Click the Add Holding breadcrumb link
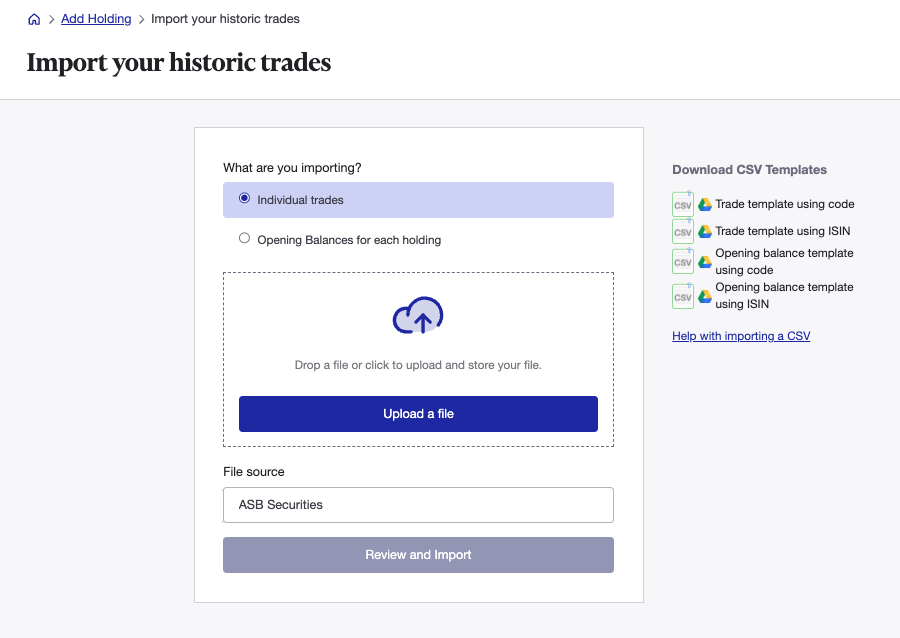The image size is (900, 638). point(96,18)
